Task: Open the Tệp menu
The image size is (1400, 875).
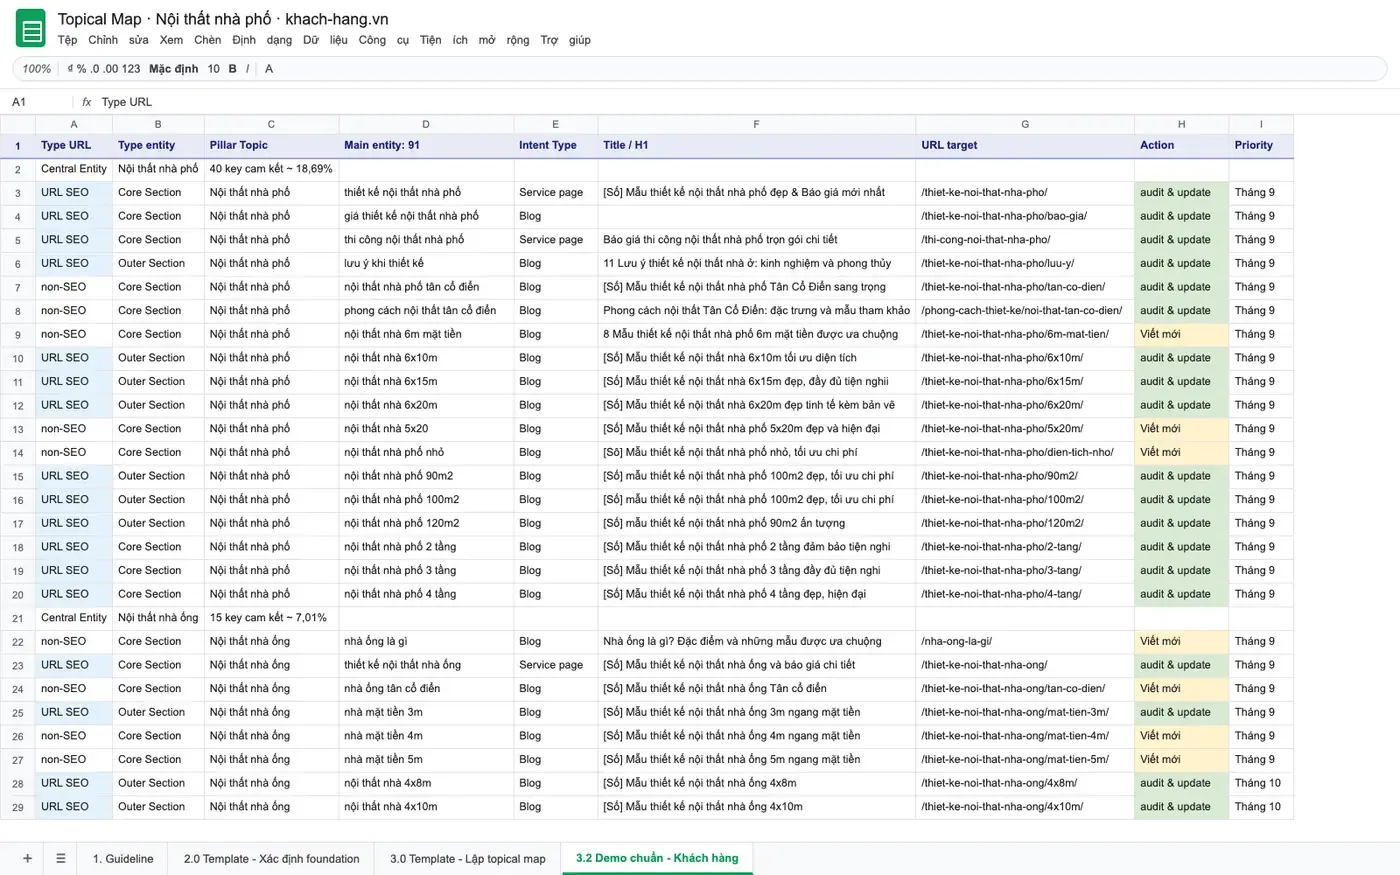Action: pyautogui.click(x=67, y=40)
